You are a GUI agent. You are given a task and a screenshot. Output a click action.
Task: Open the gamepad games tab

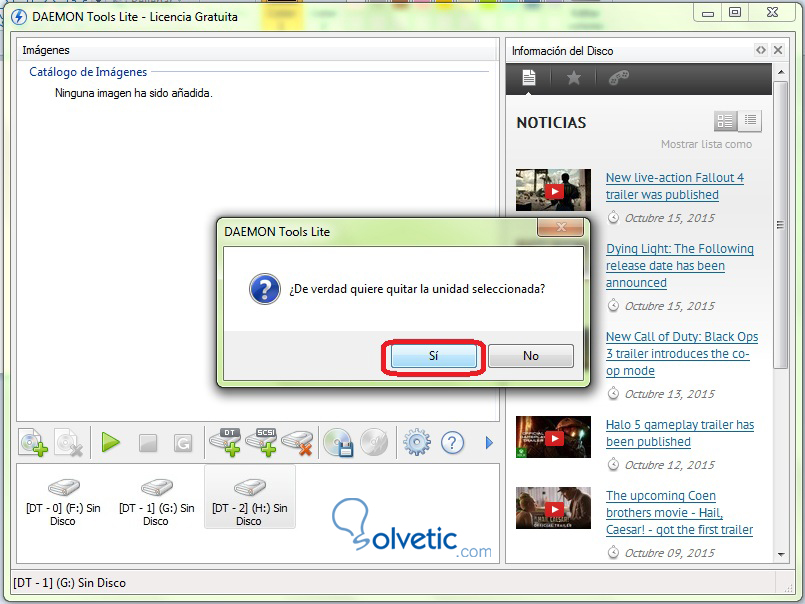click(619, 78)
